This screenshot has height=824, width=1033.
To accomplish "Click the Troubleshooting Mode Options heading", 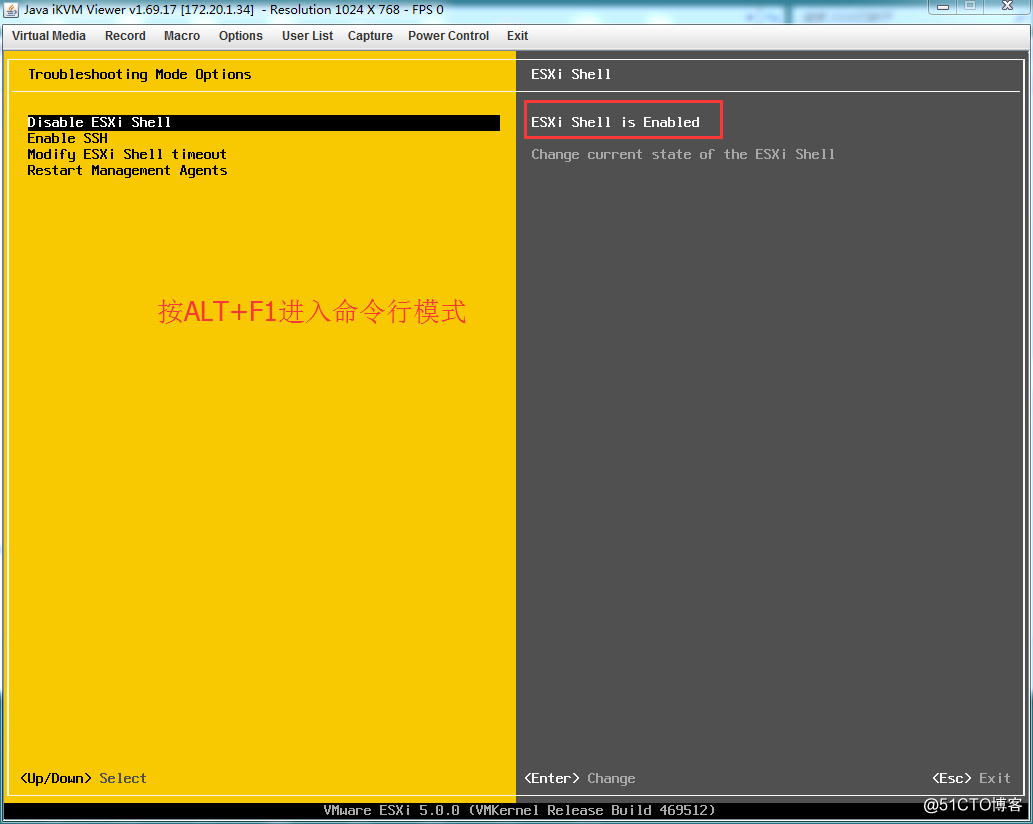I will tap(140, 74).
